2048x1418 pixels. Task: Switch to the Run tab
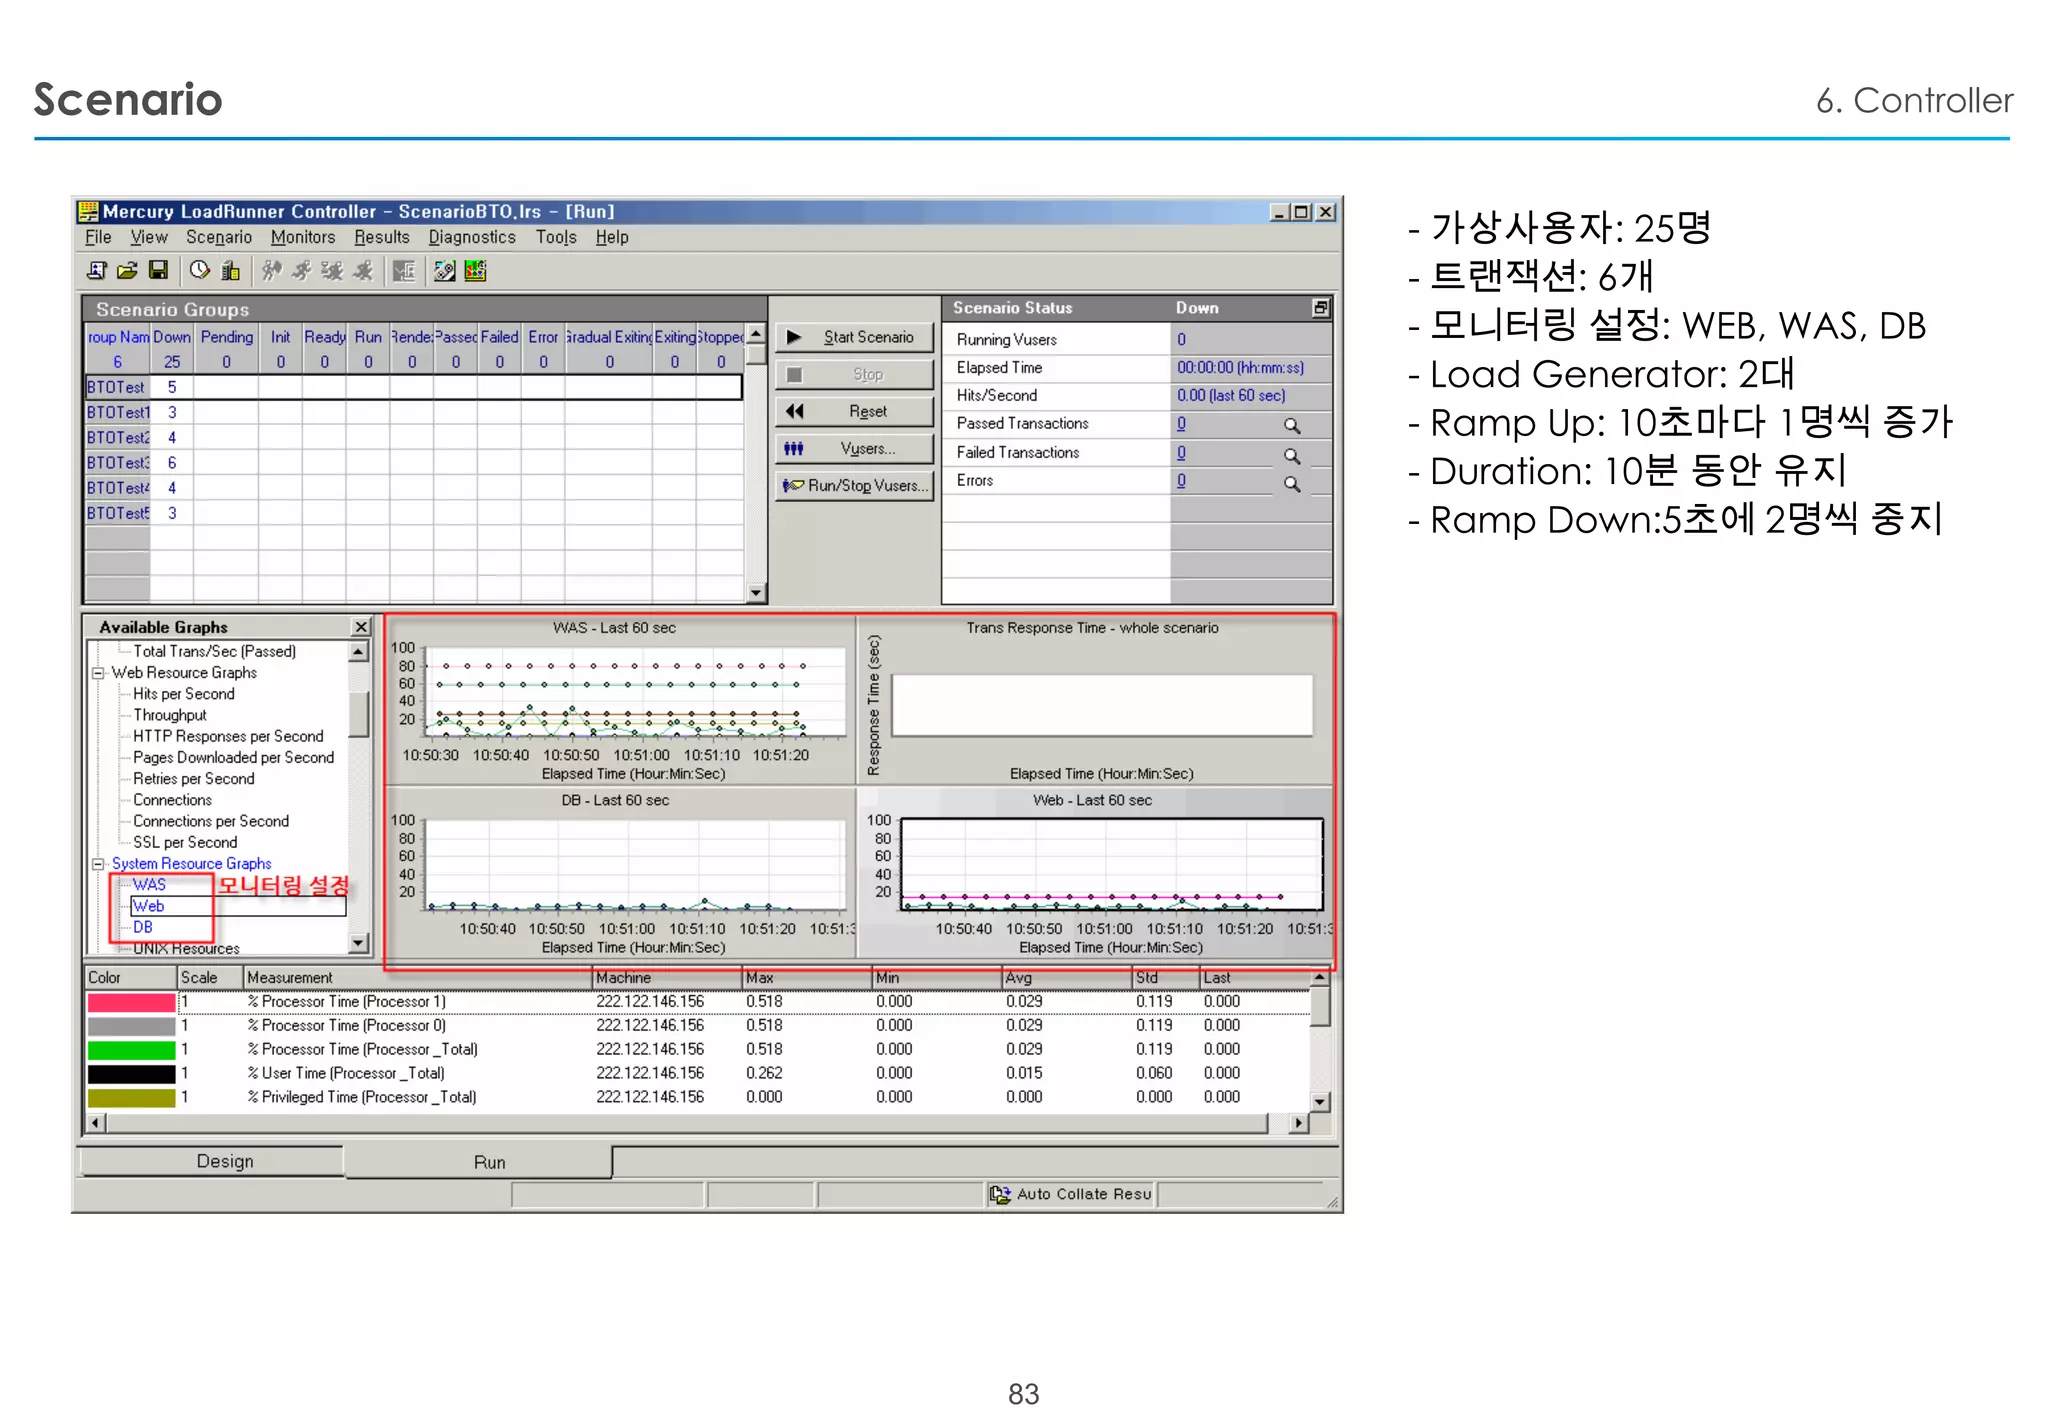point(479,1162)
